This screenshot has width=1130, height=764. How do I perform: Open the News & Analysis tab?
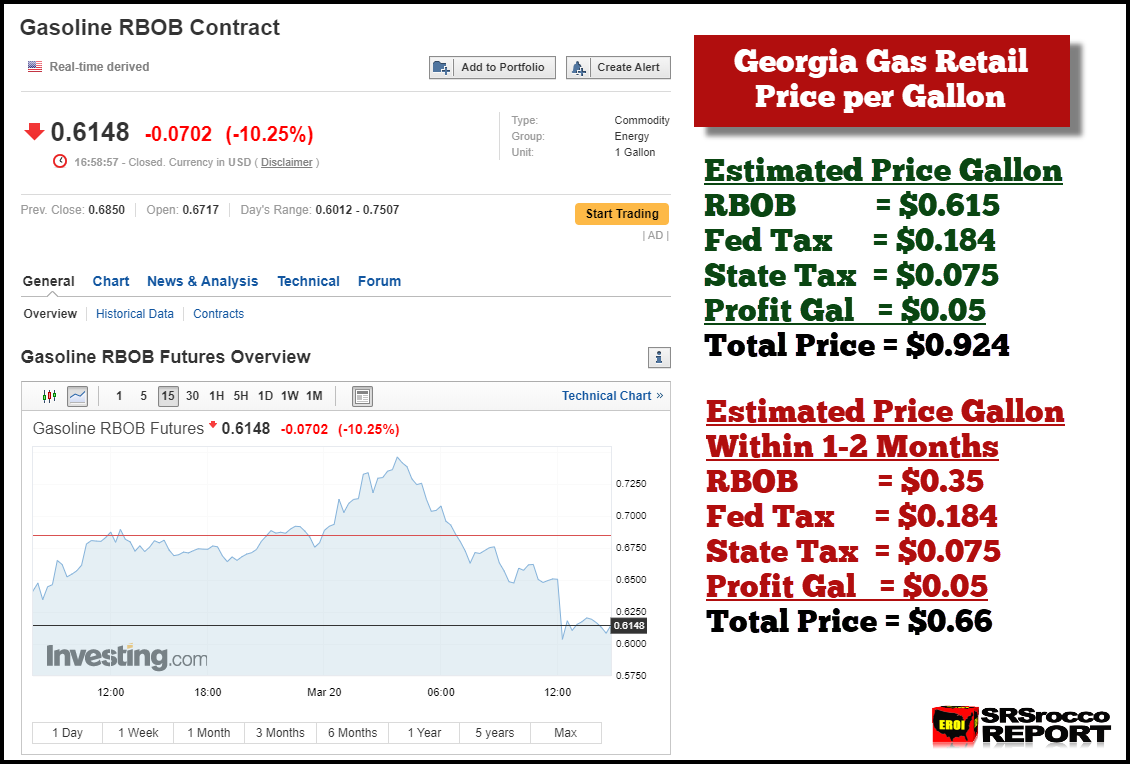[x=202, y=281]
